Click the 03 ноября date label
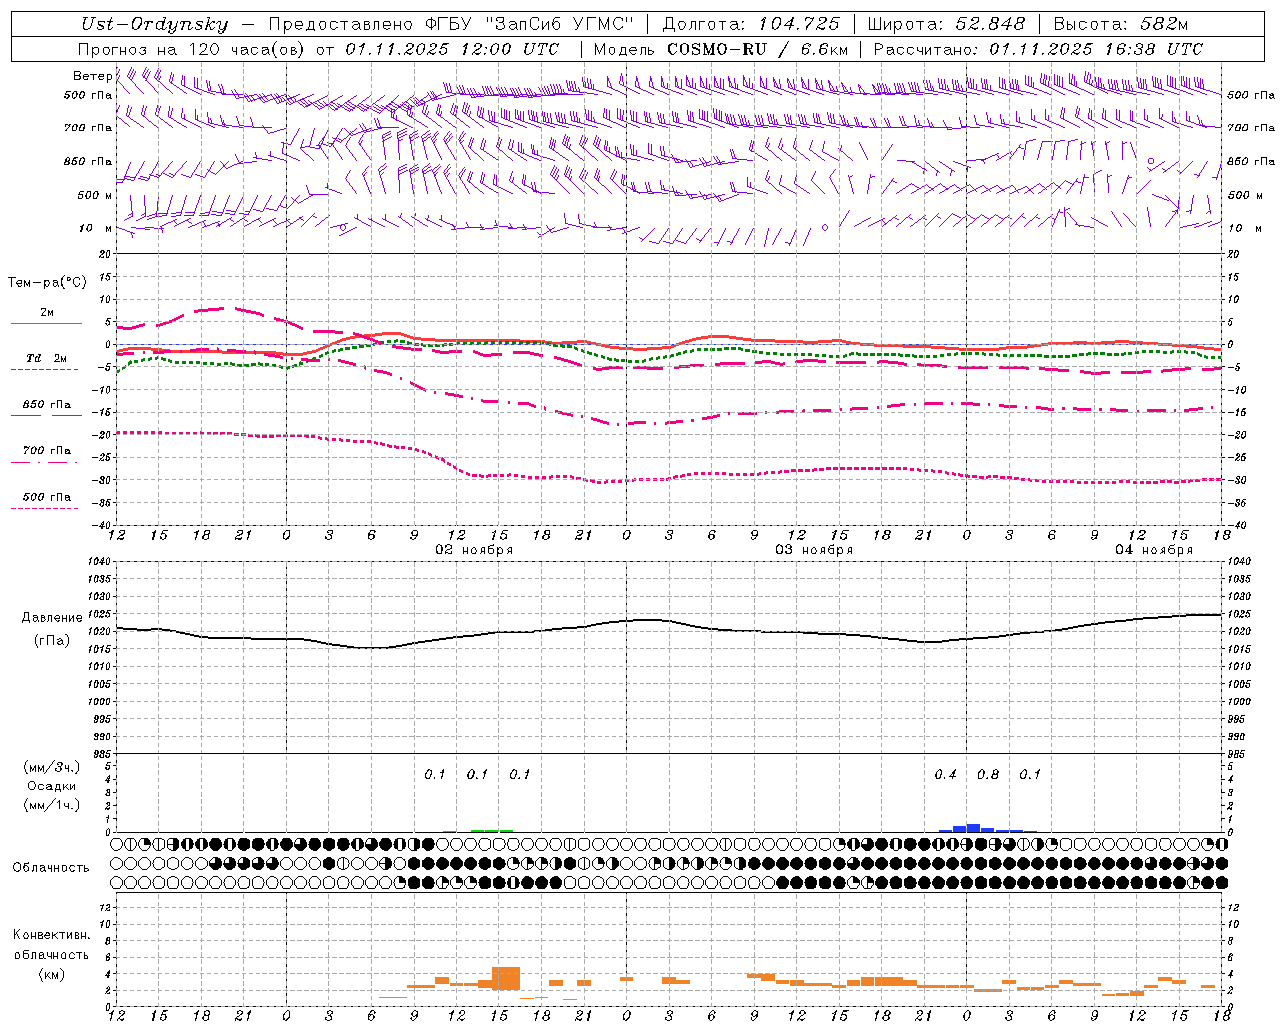1280x1024 pixels. tap(814, 550)
